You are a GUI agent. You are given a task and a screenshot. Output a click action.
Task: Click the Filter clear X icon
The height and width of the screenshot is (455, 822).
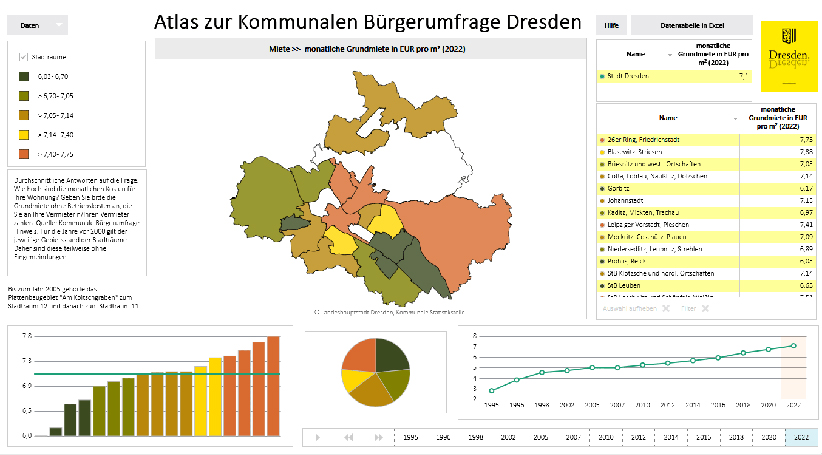(x=704, y=308)
